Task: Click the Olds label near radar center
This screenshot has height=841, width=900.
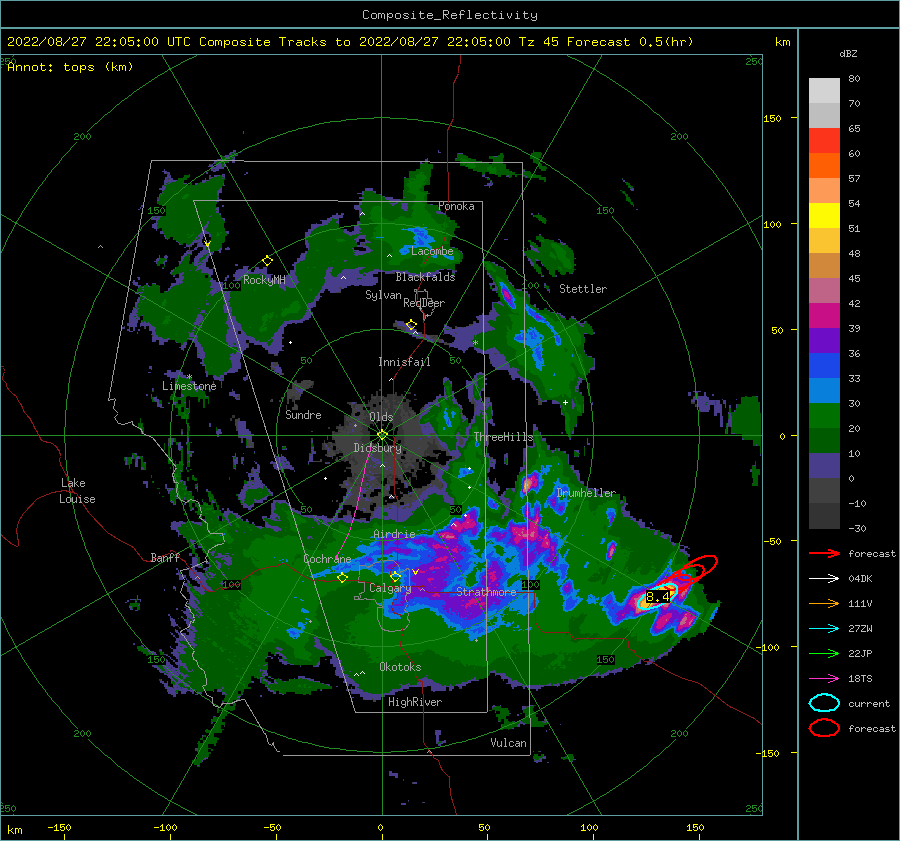Action: (x=381, y=417)
